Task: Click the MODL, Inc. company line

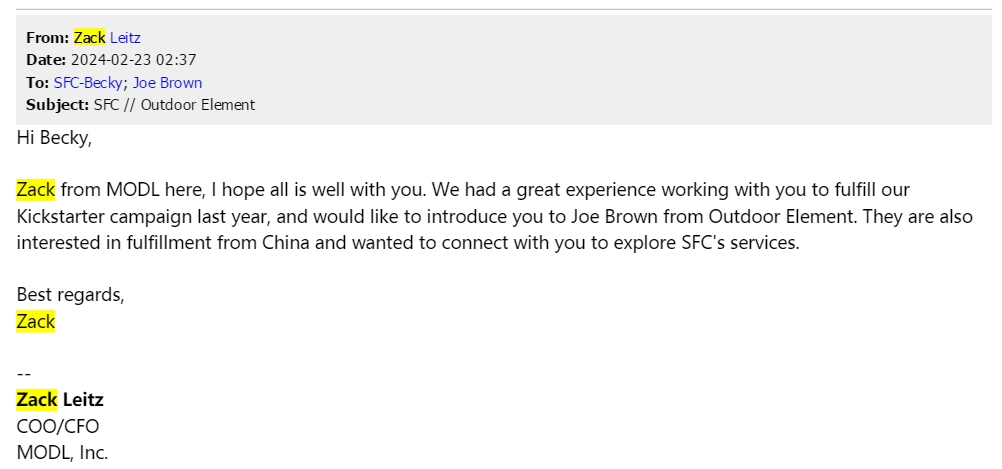Action: (x=63, y=452)
